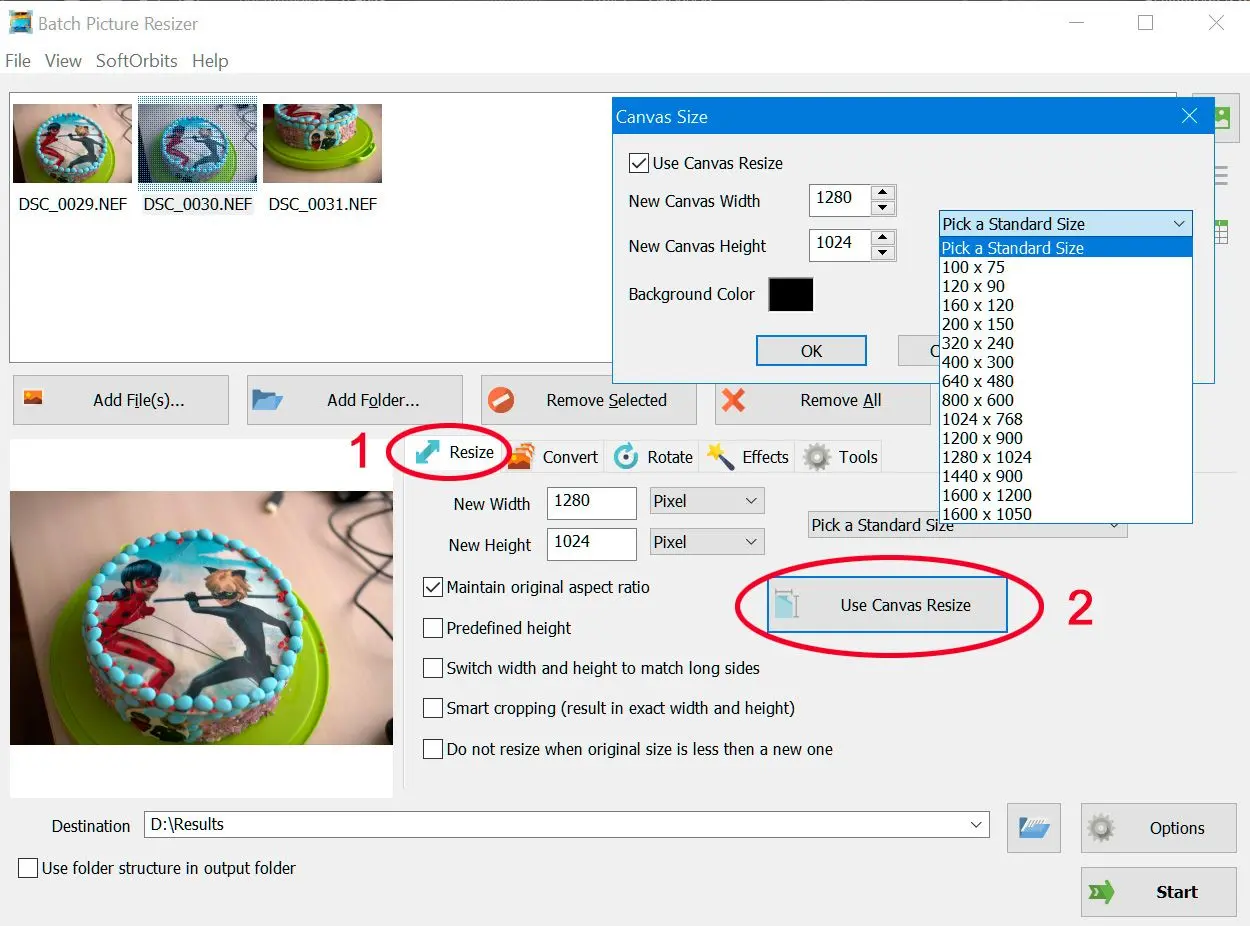1250x926 pixels.
Task: Switch to details table view icon
Action: [1221, 232]
